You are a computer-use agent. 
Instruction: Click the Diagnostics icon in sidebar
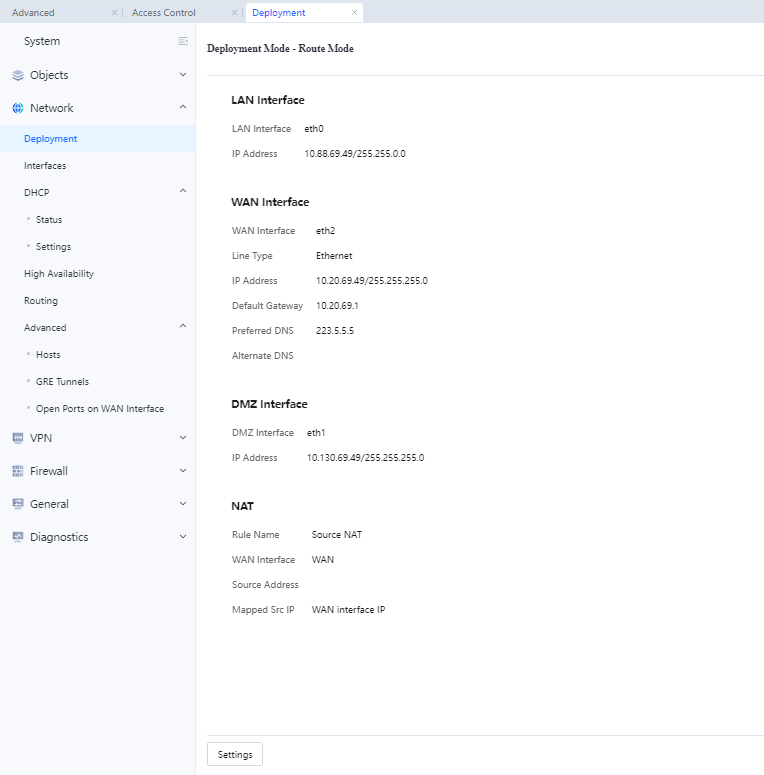tap(18, 537)
